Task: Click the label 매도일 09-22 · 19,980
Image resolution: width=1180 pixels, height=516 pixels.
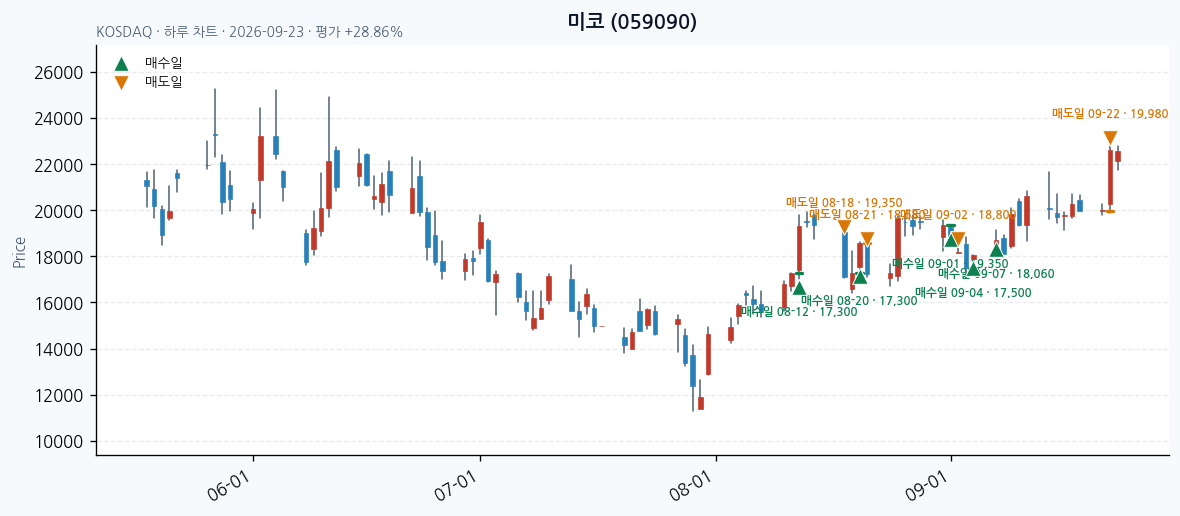Action: (x=1110, y=114)
